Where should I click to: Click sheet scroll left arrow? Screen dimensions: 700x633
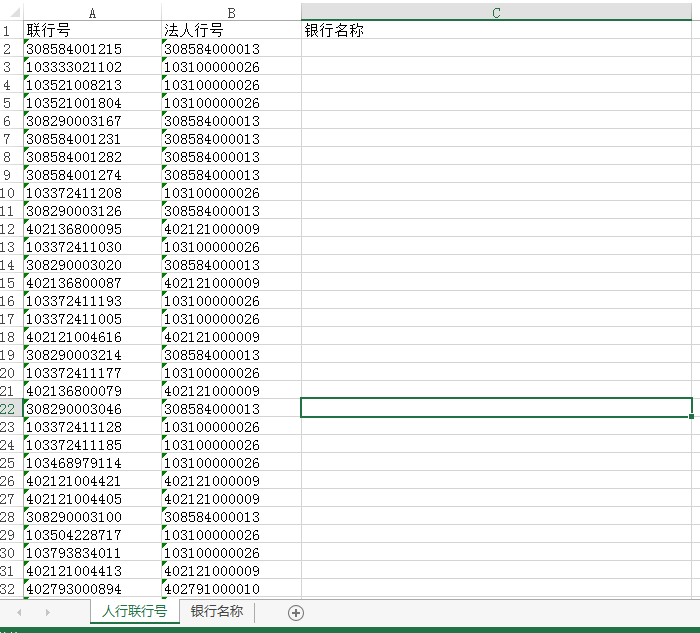point(19,612)
